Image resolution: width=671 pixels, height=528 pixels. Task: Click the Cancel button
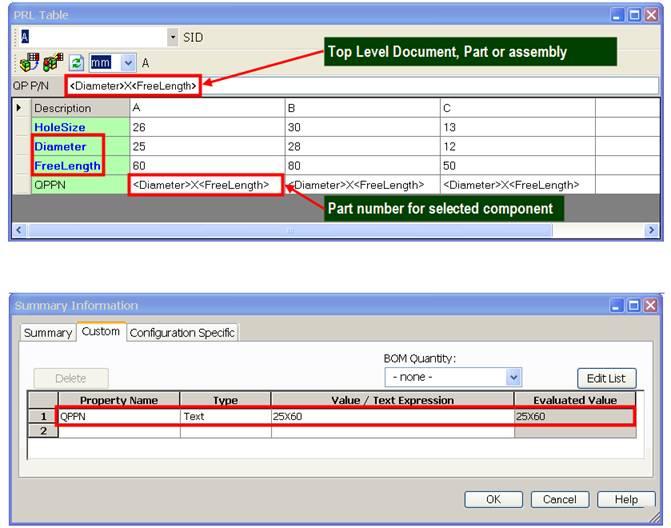point(560,499)
